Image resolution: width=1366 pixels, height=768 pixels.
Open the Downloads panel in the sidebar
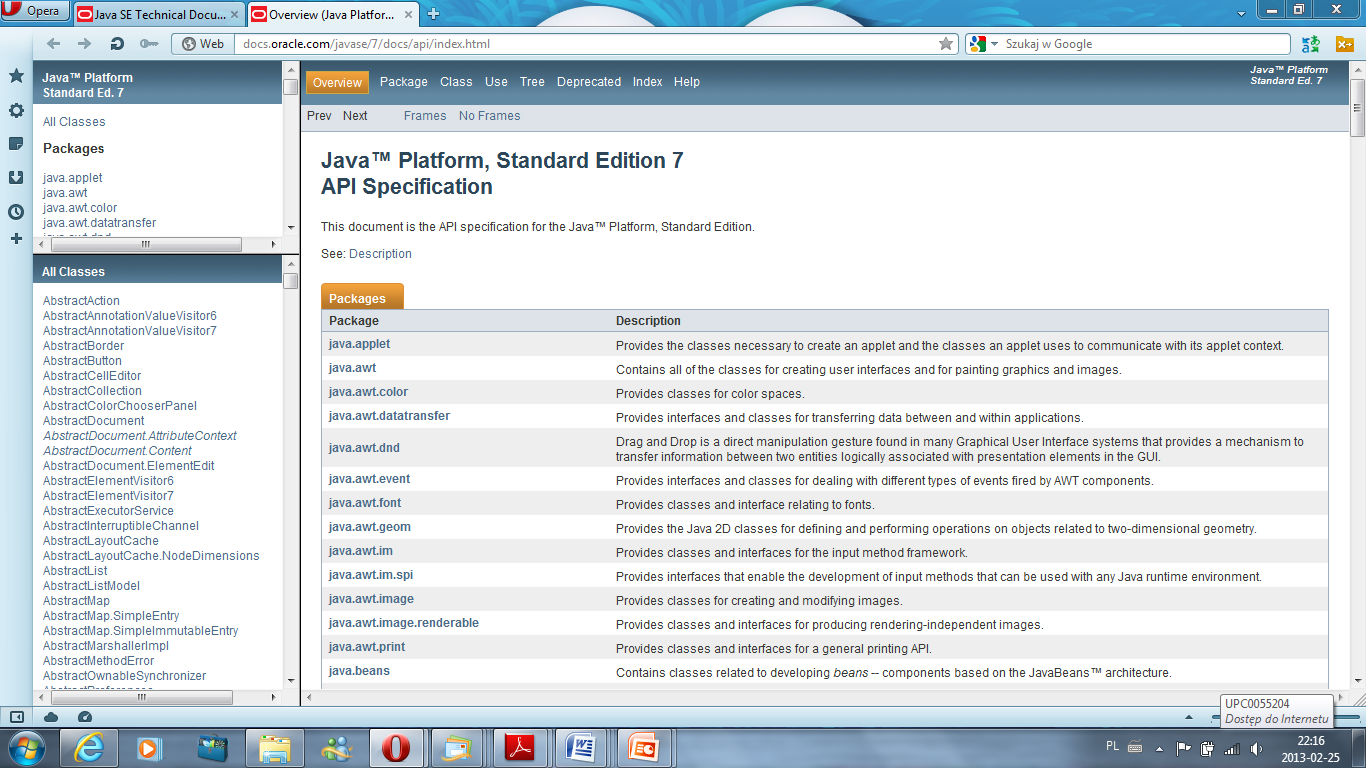[16, 177]
